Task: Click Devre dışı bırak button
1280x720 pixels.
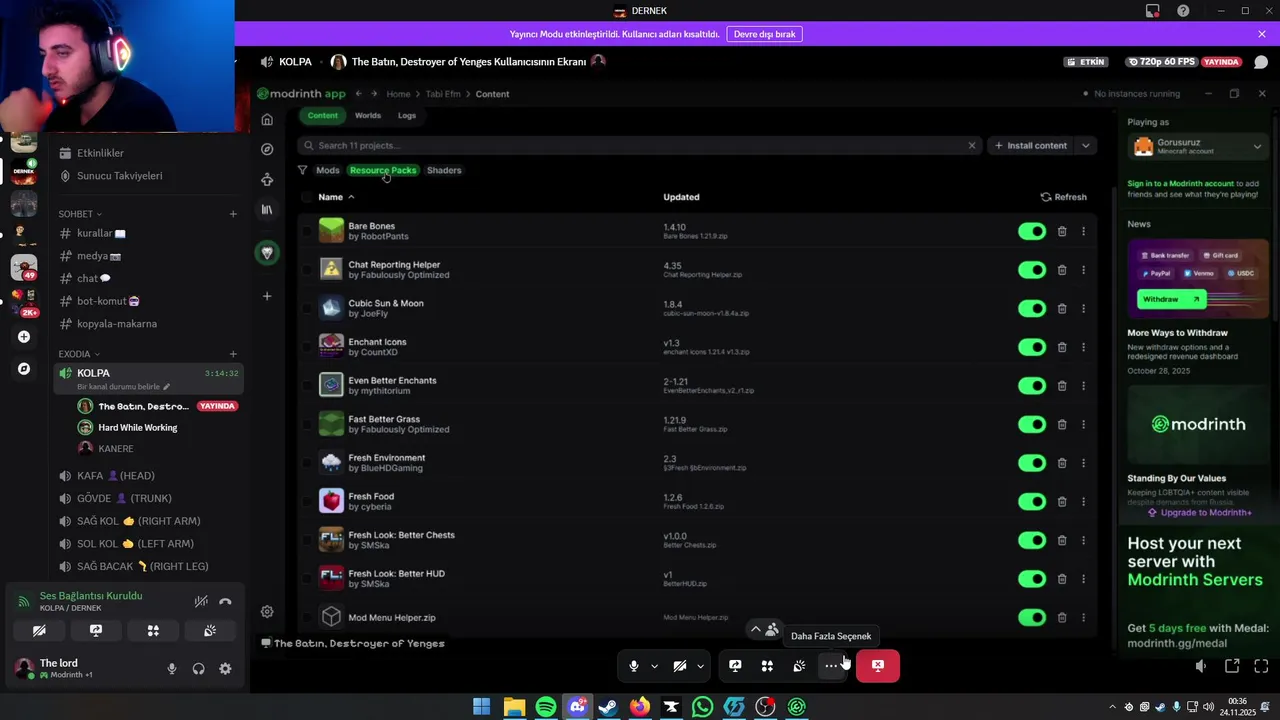Action: [x=764, y=34]
